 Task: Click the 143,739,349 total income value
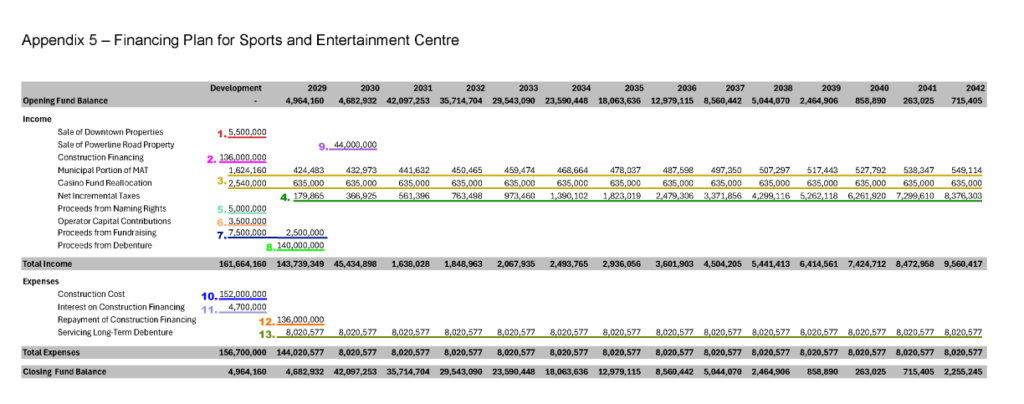pyautogui.click(x=301, y=264)
